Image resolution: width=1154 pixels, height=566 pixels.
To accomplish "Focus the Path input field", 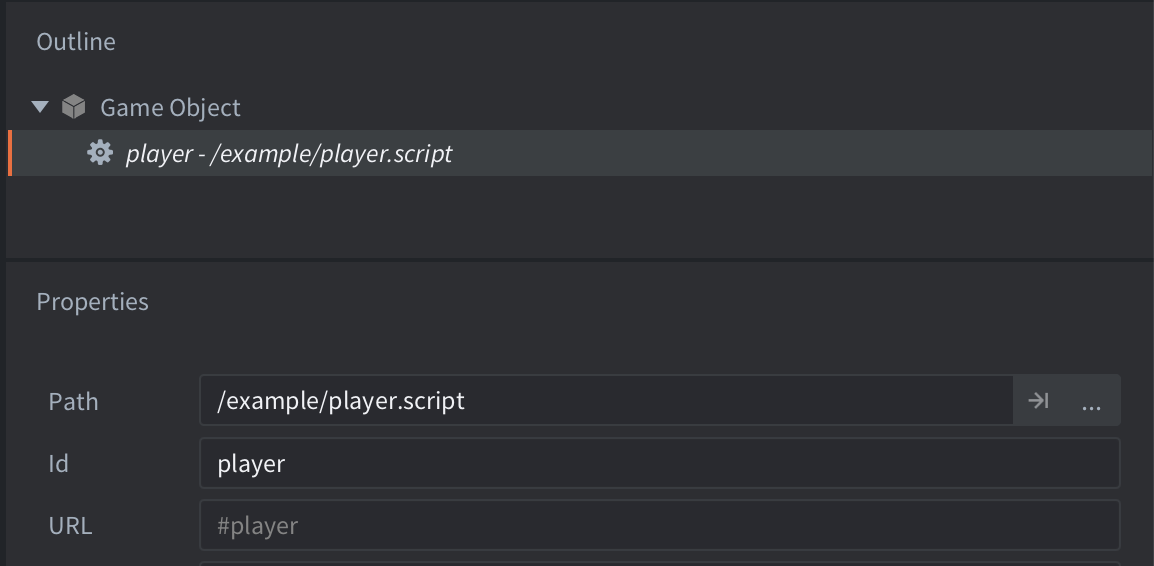I will (x=606, y=400).
